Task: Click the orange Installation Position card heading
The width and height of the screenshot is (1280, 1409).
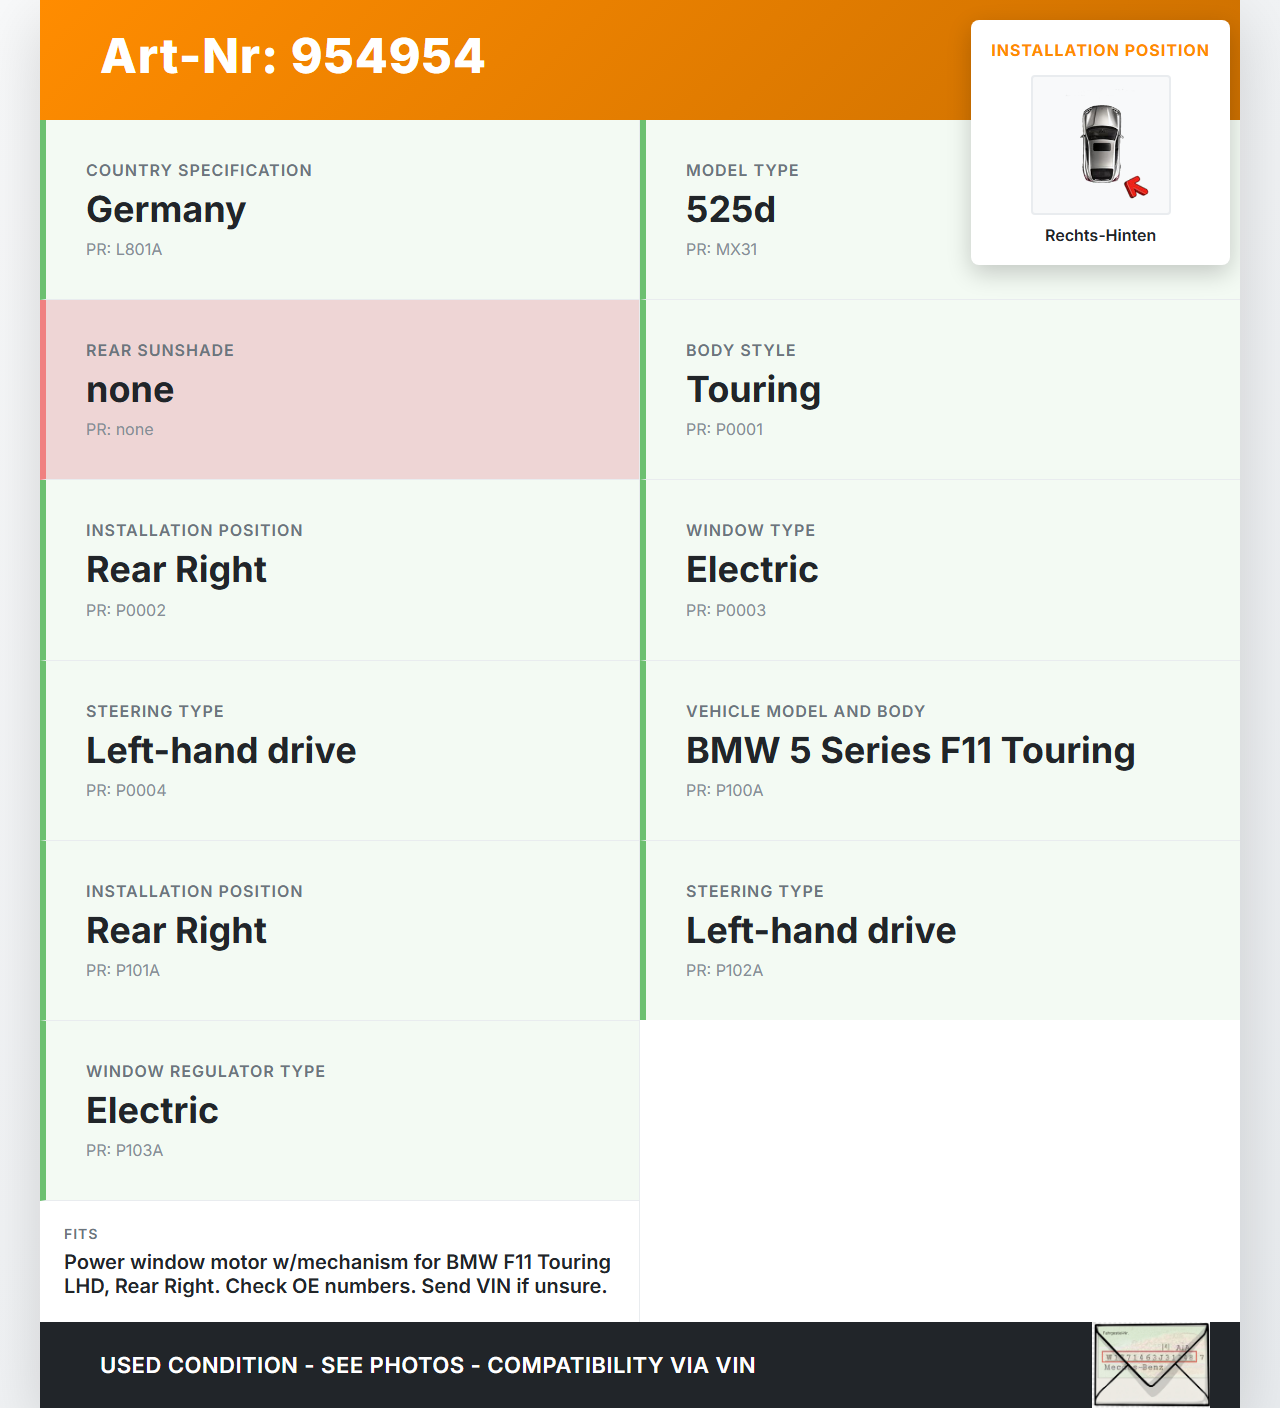Action: tap(1099, 50)
